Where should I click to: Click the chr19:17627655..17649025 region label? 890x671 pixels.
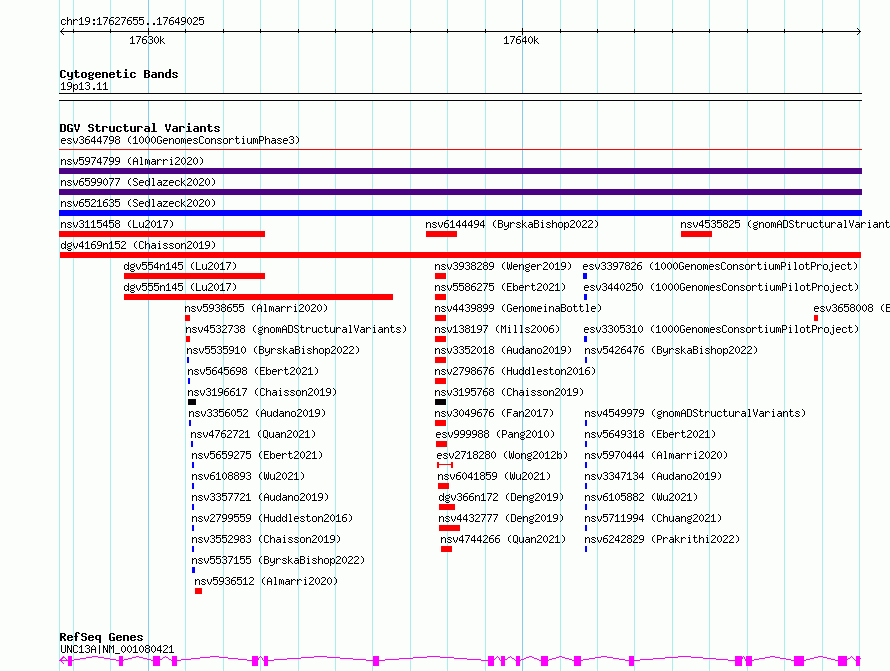pyautogui.click(x=132, y=21)
